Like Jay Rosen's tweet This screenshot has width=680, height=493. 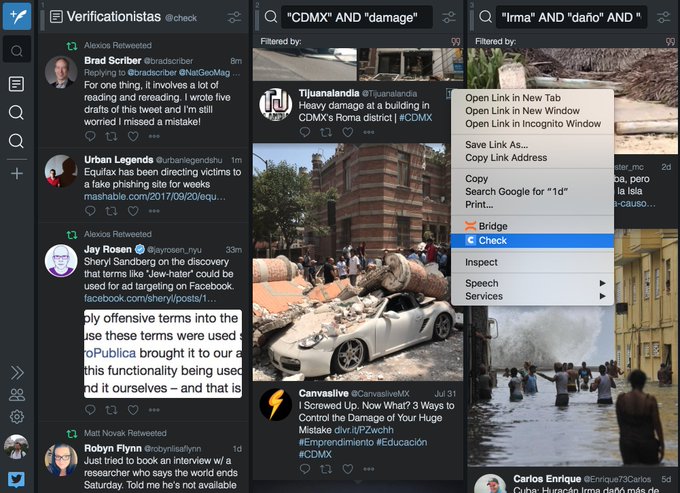coord(133,409)
